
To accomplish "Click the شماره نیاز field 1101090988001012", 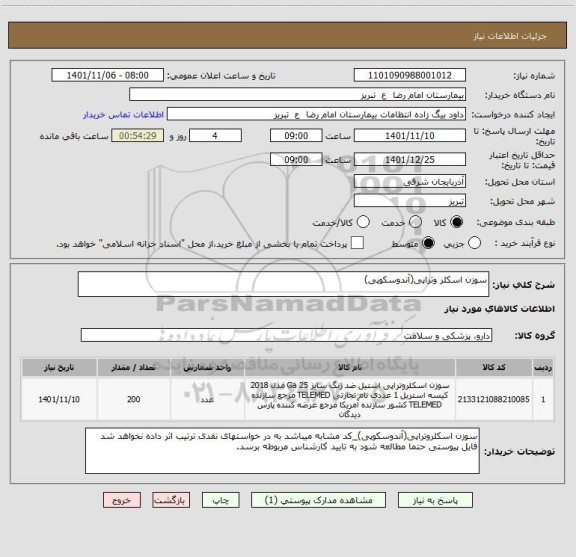I will tap(410, 75).
